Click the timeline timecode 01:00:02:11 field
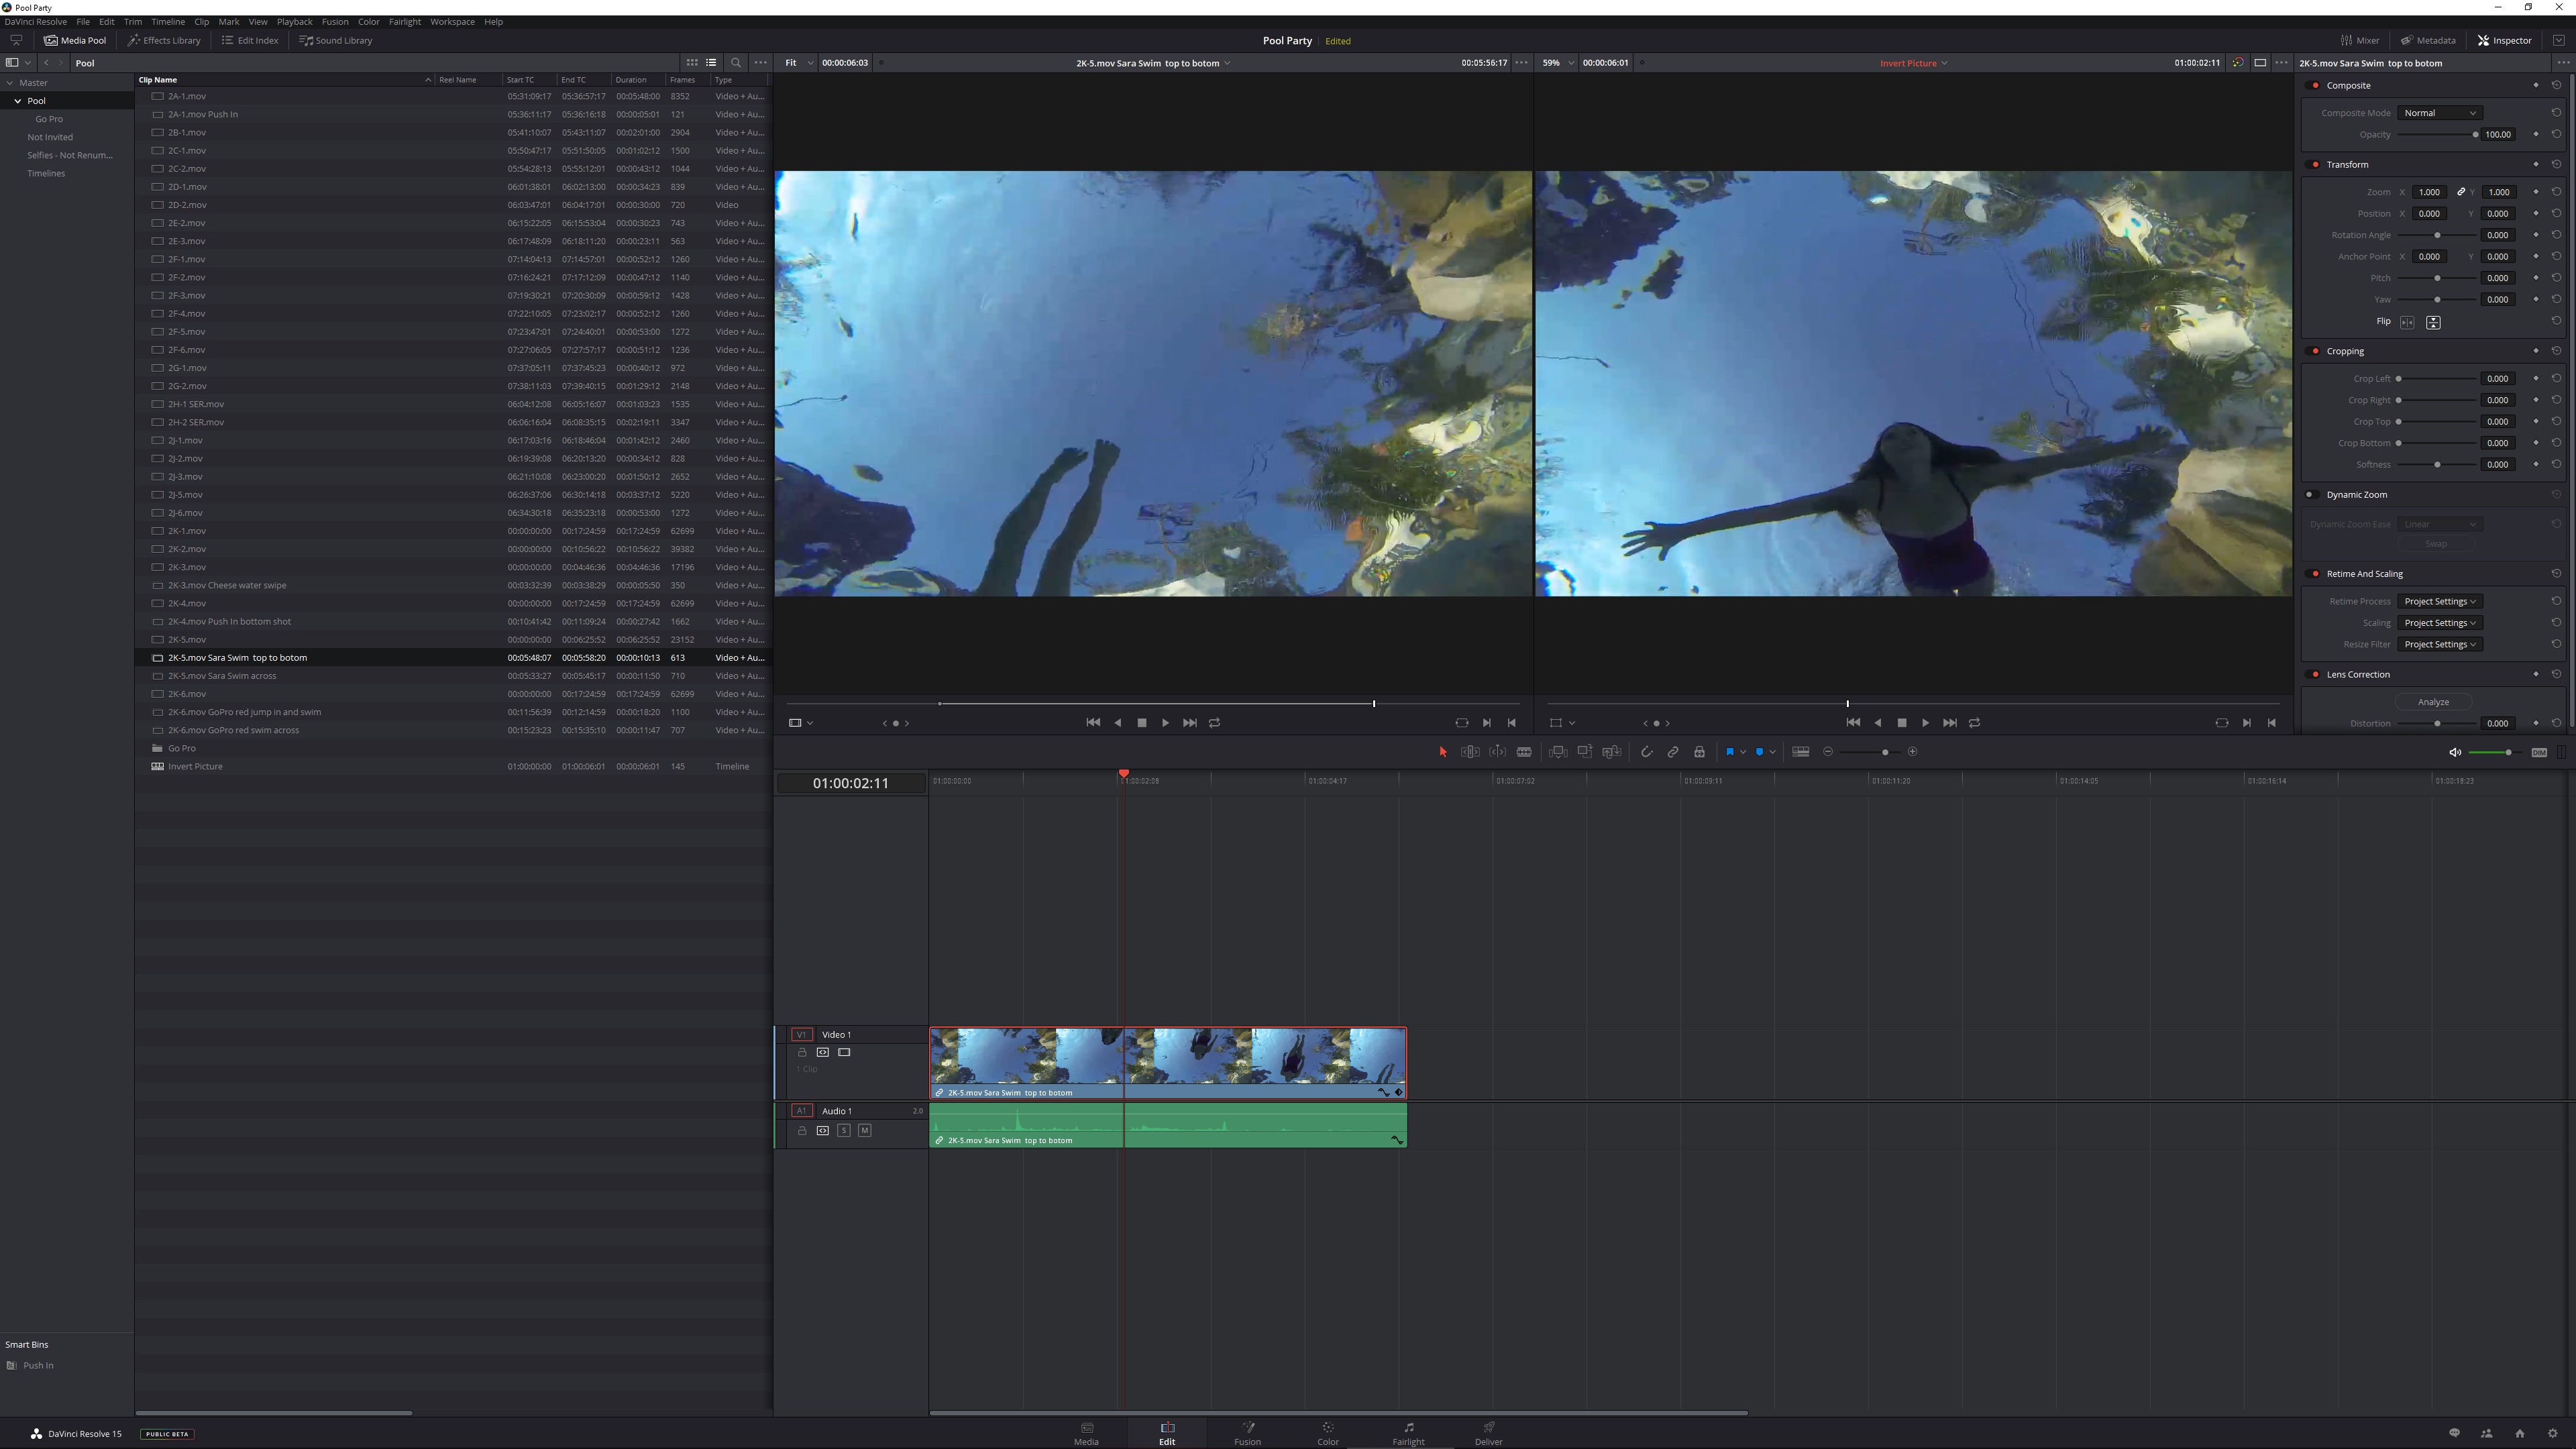The image size is (2576, 1449). (x=850, y=783)
